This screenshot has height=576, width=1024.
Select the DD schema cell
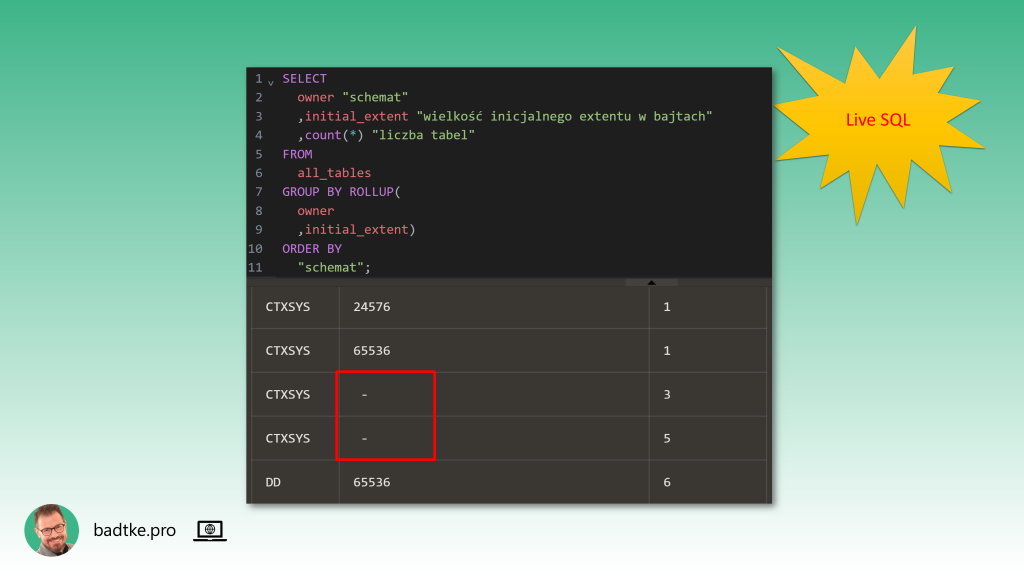pyautogui.click(x=274, y=482)
